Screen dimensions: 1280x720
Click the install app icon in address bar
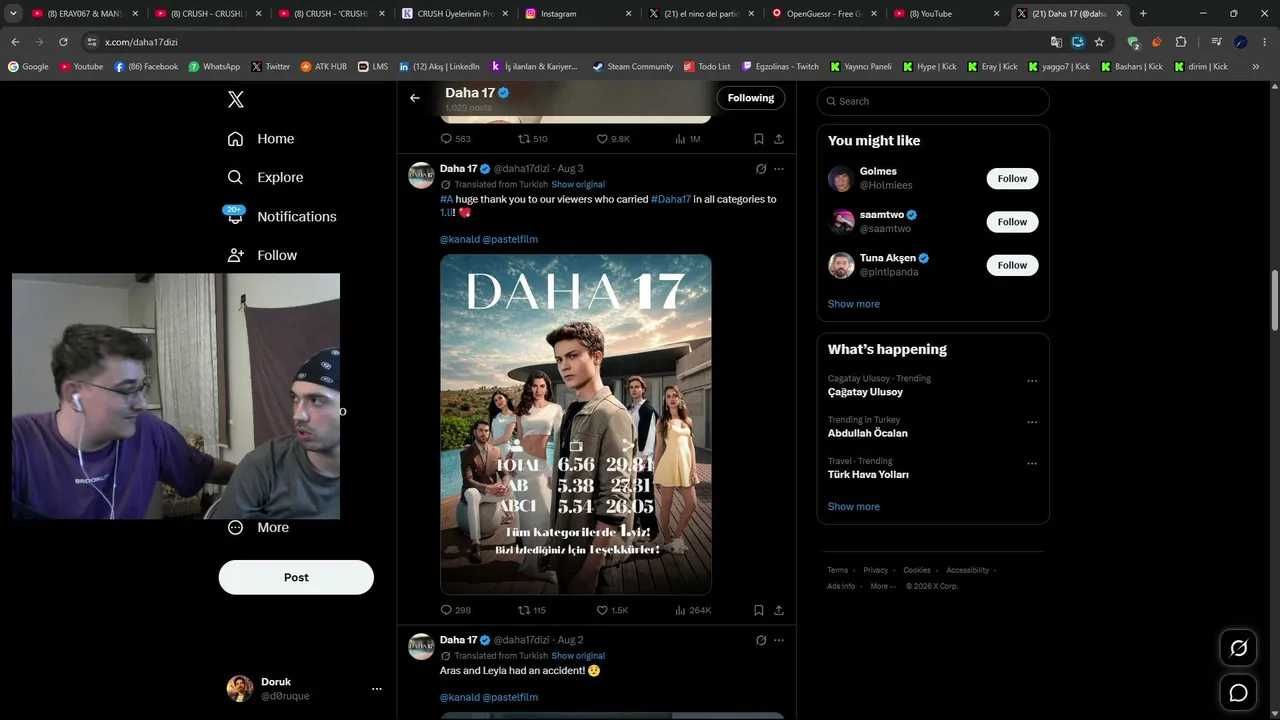(1077, 42)
